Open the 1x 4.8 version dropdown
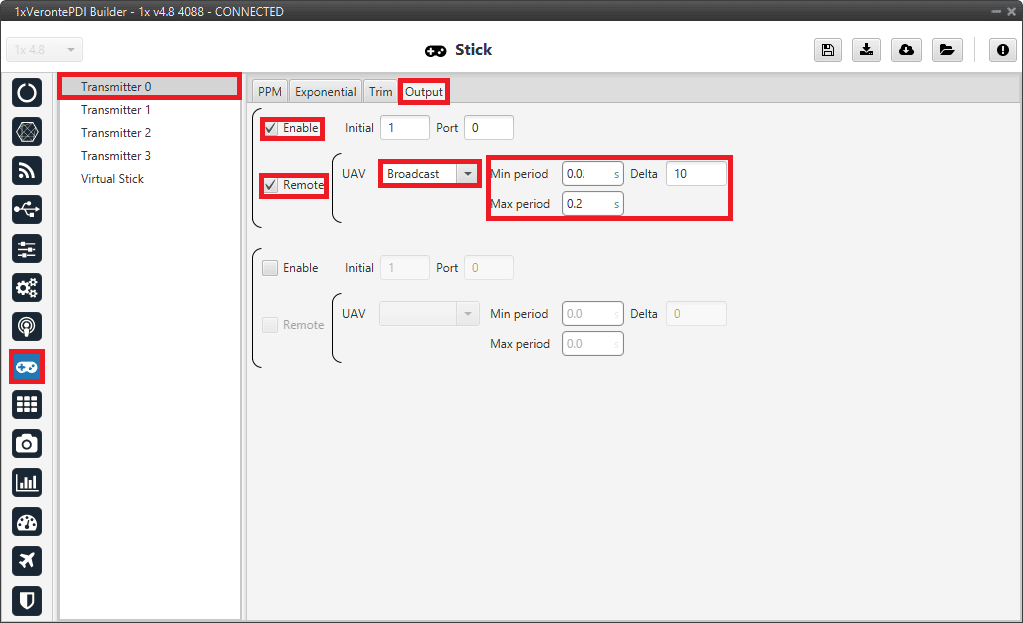The image size is (1023, 623). (44, 50)
